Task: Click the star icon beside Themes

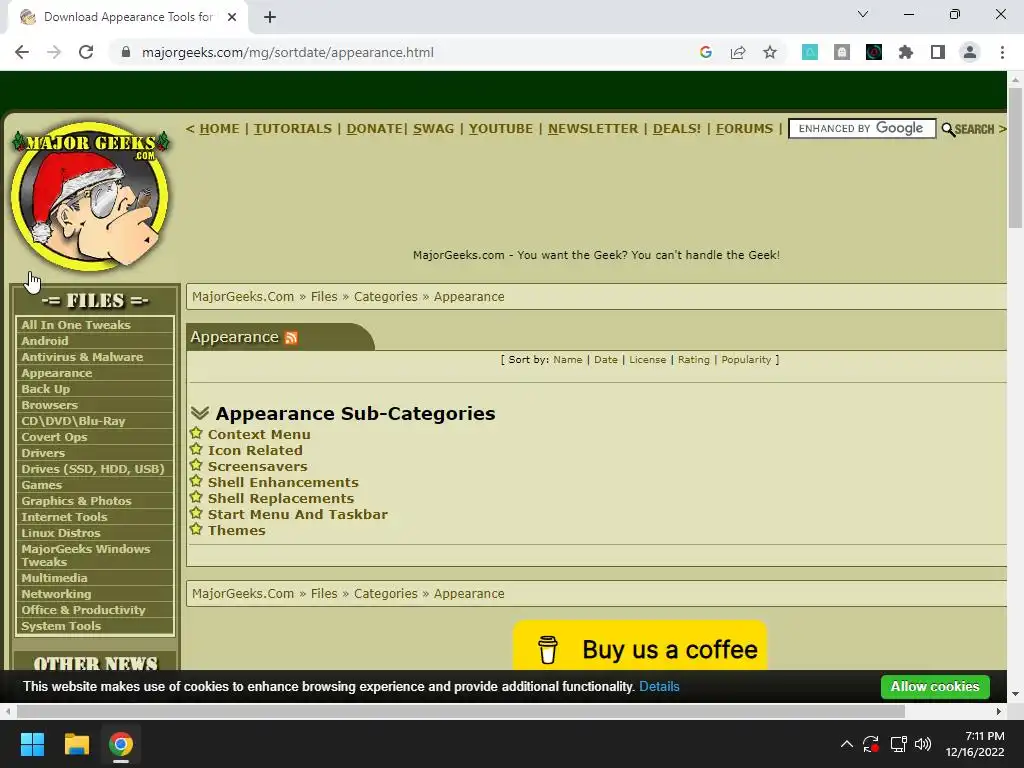Action: point(196,529)
